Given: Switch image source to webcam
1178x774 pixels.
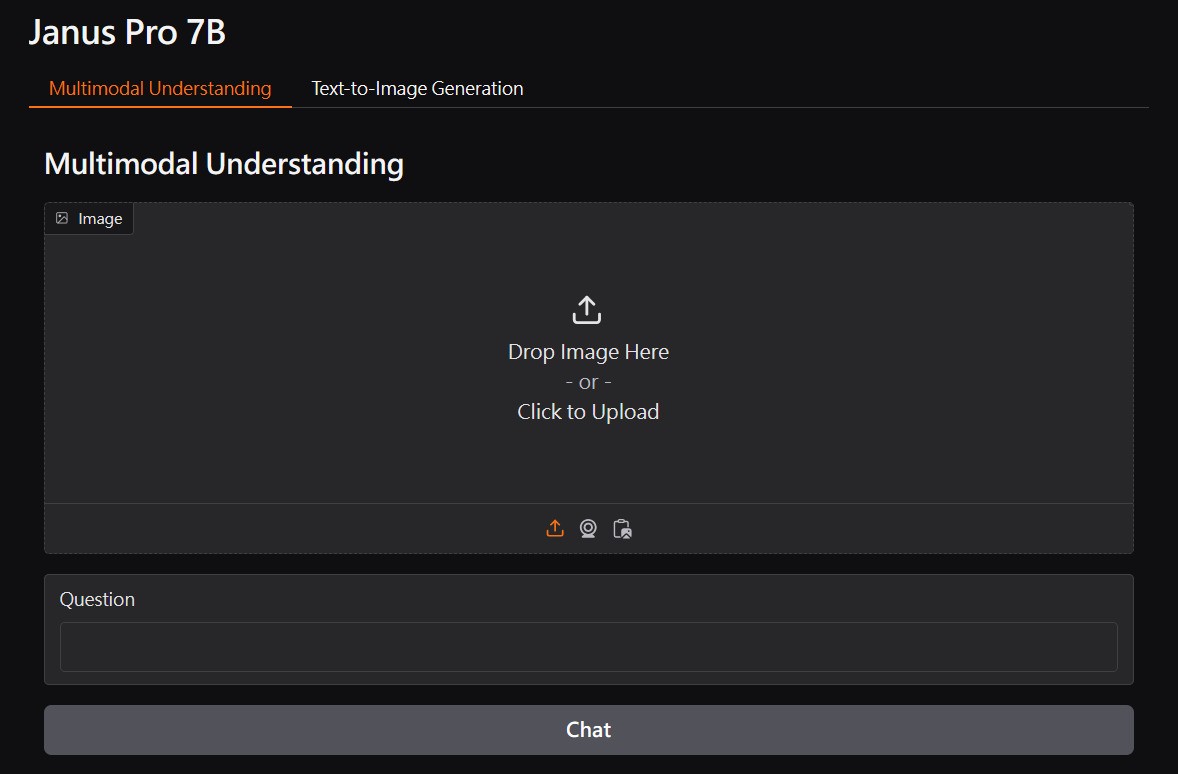Looking at the screenshot, I should pos(588,529).
